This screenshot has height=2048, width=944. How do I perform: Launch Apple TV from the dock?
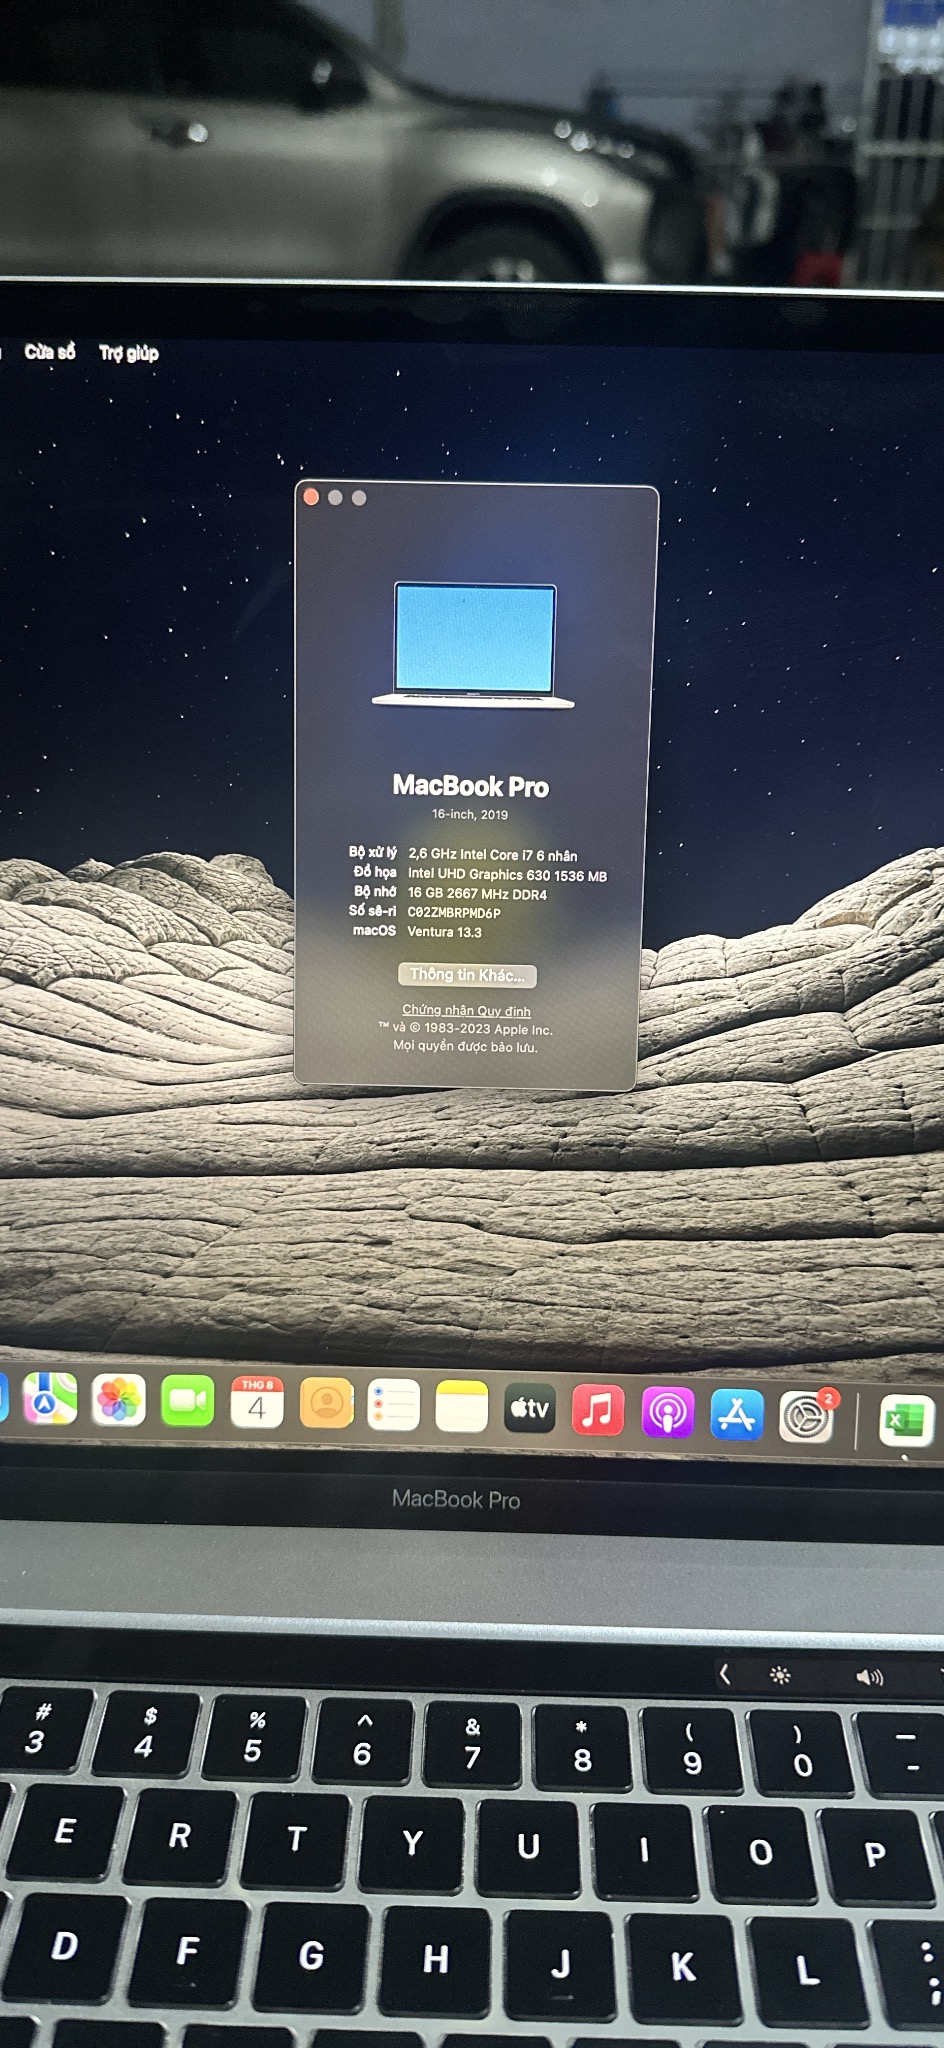click(530, 1408)
